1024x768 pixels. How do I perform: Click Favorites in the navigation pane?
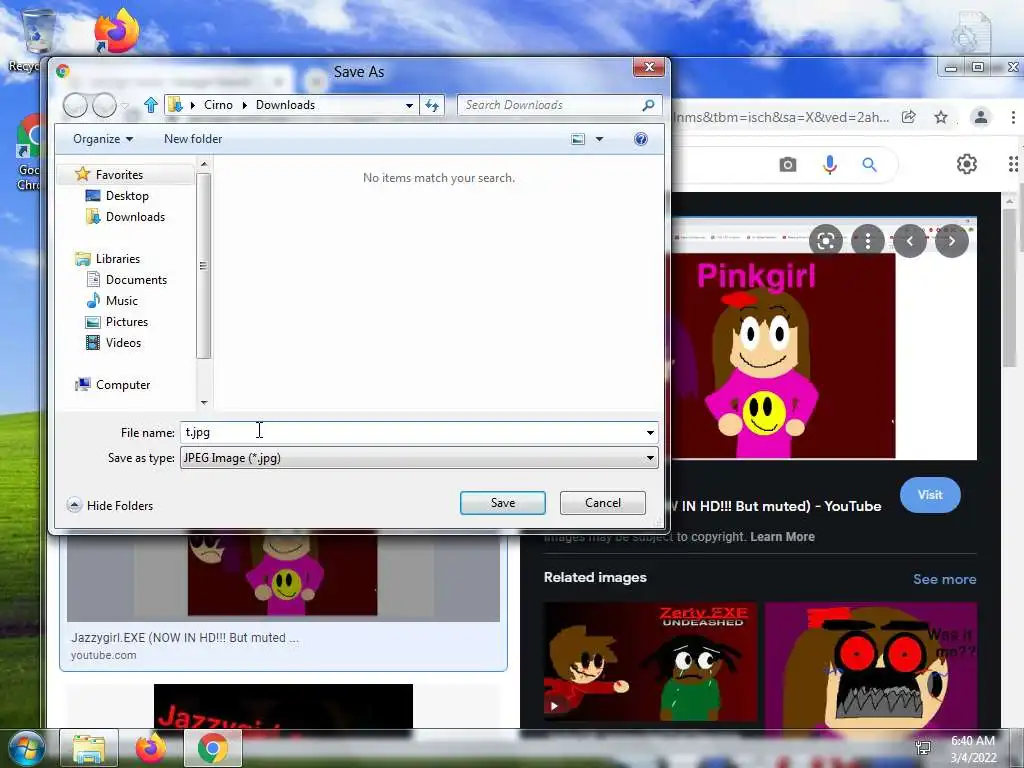click(118, 175)
